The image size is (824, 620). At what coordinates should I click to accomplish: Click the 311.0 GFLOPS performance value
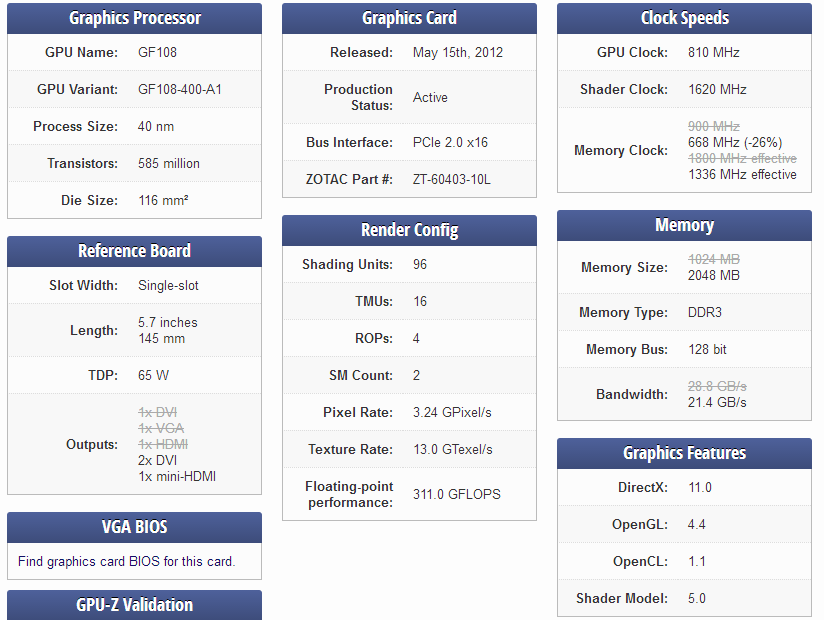click(x=457, y=494)
